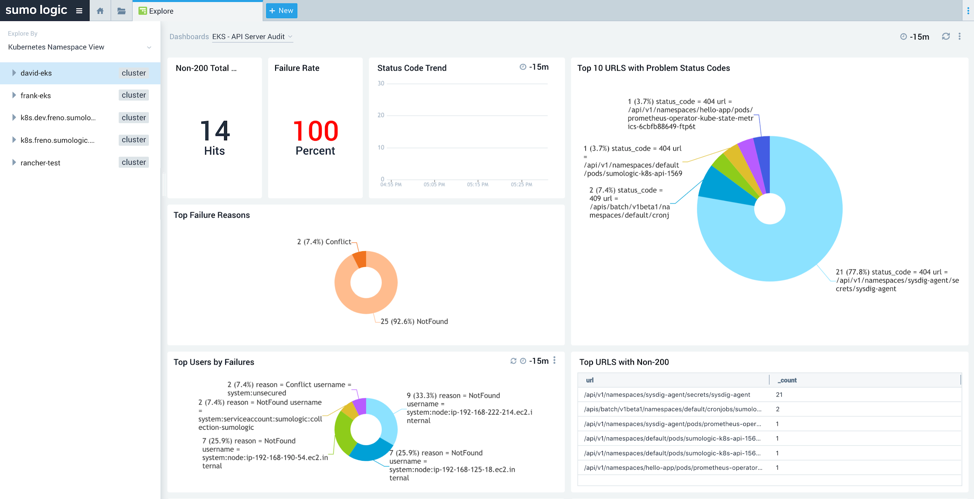Refresh the whole dashboard
The width and height of the screenshot is (974, 499).
coord(945,37)
